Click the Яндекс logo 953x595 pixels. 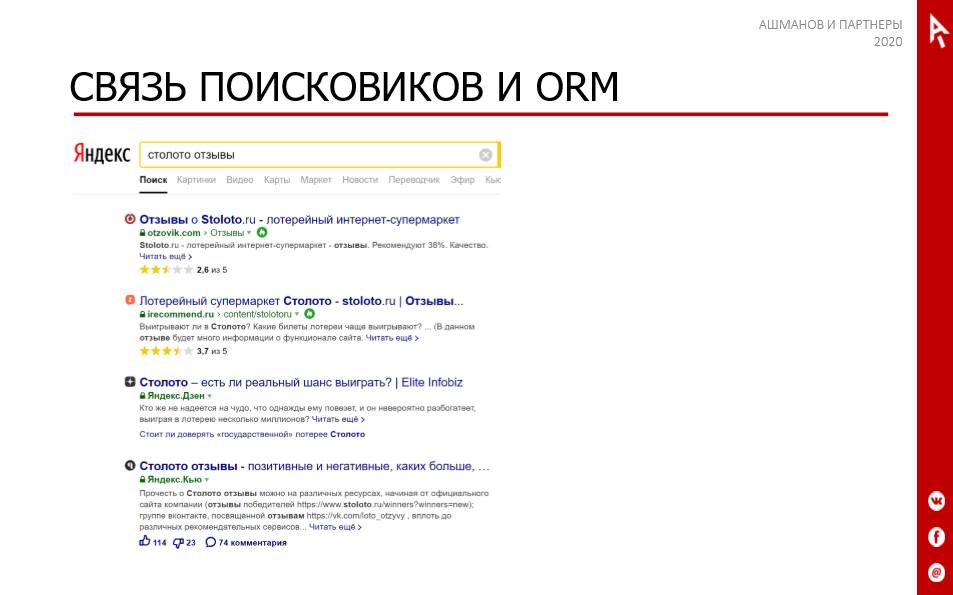pyautogui.click(x=101, y=153)
